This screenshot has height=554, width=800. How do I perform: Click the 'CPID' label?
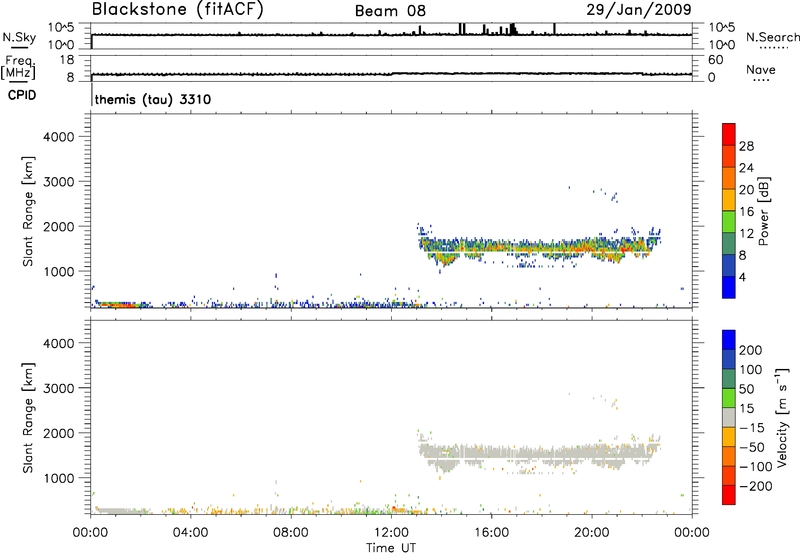(x=22, y=95)
